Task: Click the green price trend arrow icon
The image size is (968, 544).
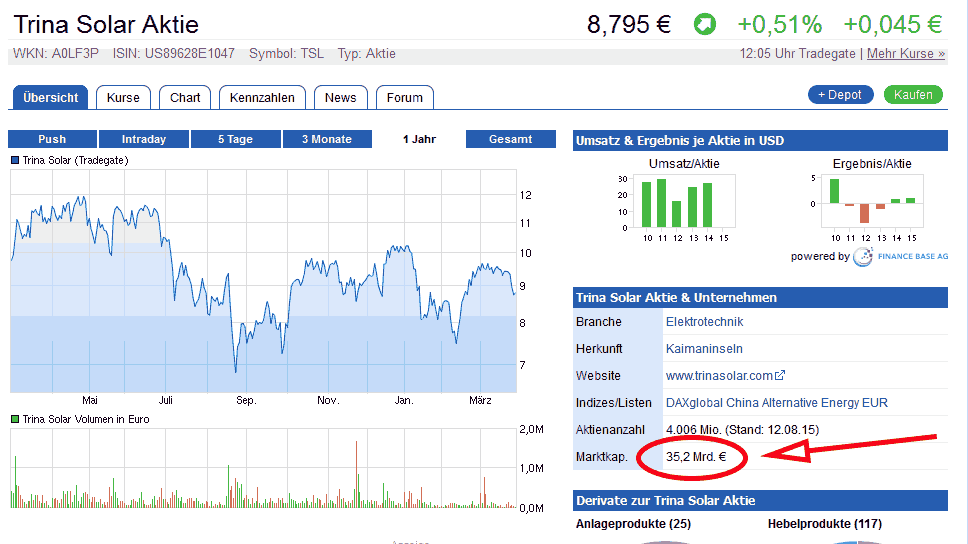Action: pyautogui.click(x=704, y=25)
